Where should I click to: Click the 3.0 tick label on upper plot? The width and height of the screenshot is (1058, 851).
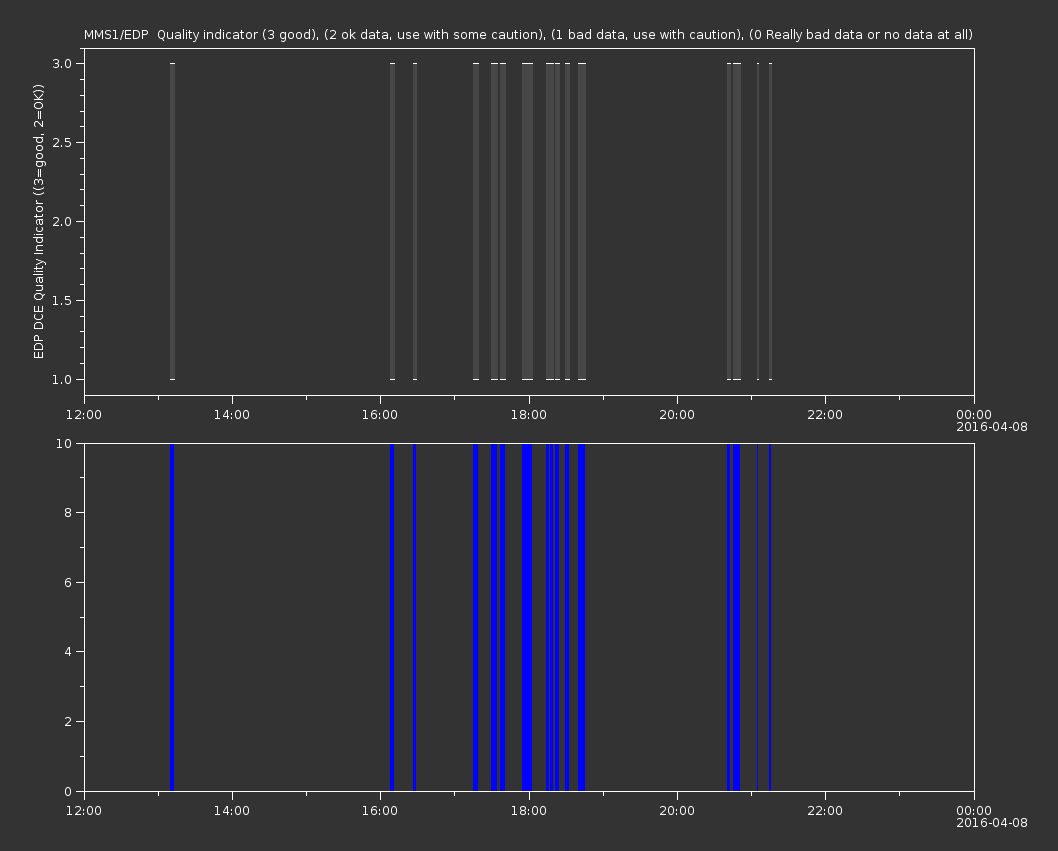click(x=62, y=63)
